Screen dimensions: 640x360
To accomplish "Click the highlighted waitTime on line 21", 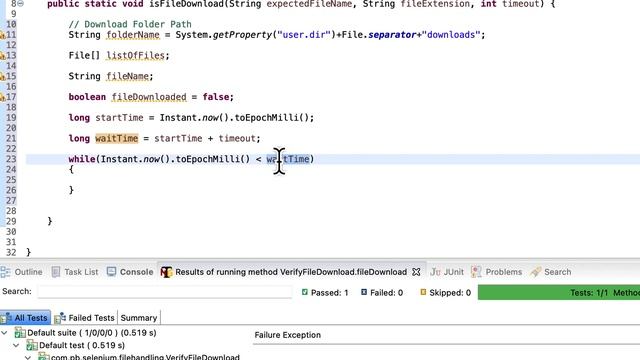I will point(117,139).
